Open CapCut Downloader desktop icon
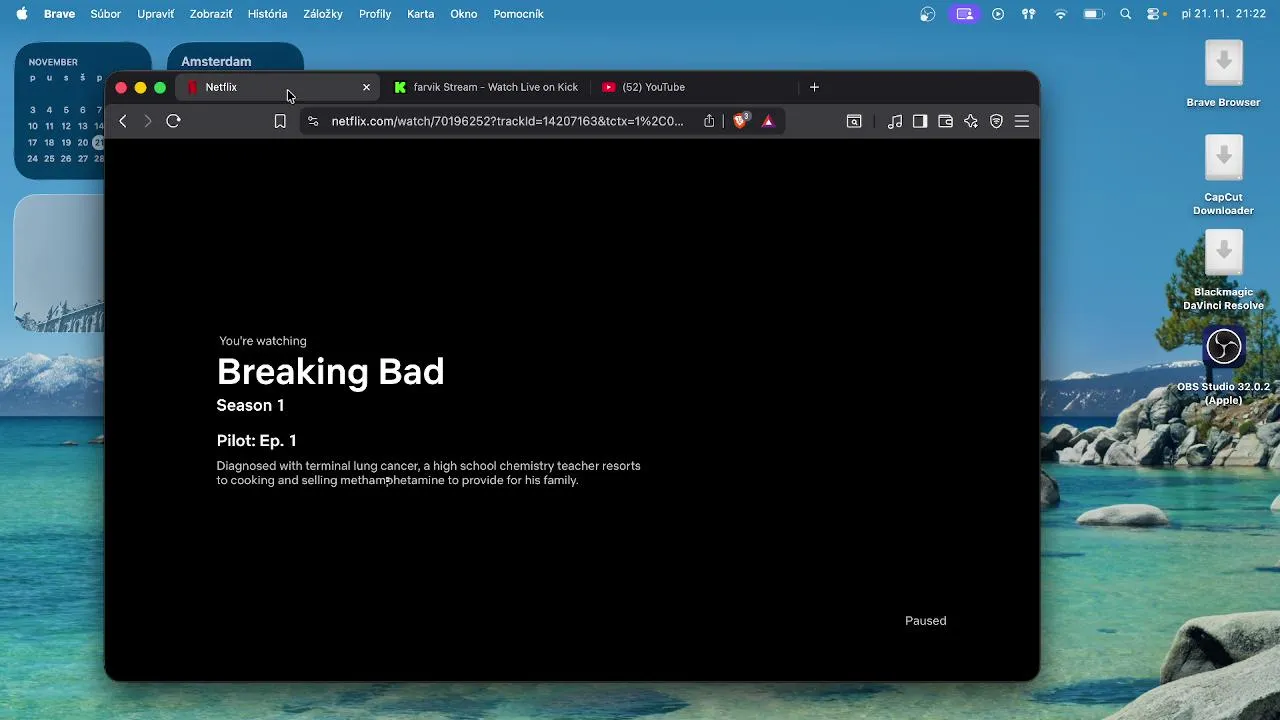1280x720 pixels. 1223,175
